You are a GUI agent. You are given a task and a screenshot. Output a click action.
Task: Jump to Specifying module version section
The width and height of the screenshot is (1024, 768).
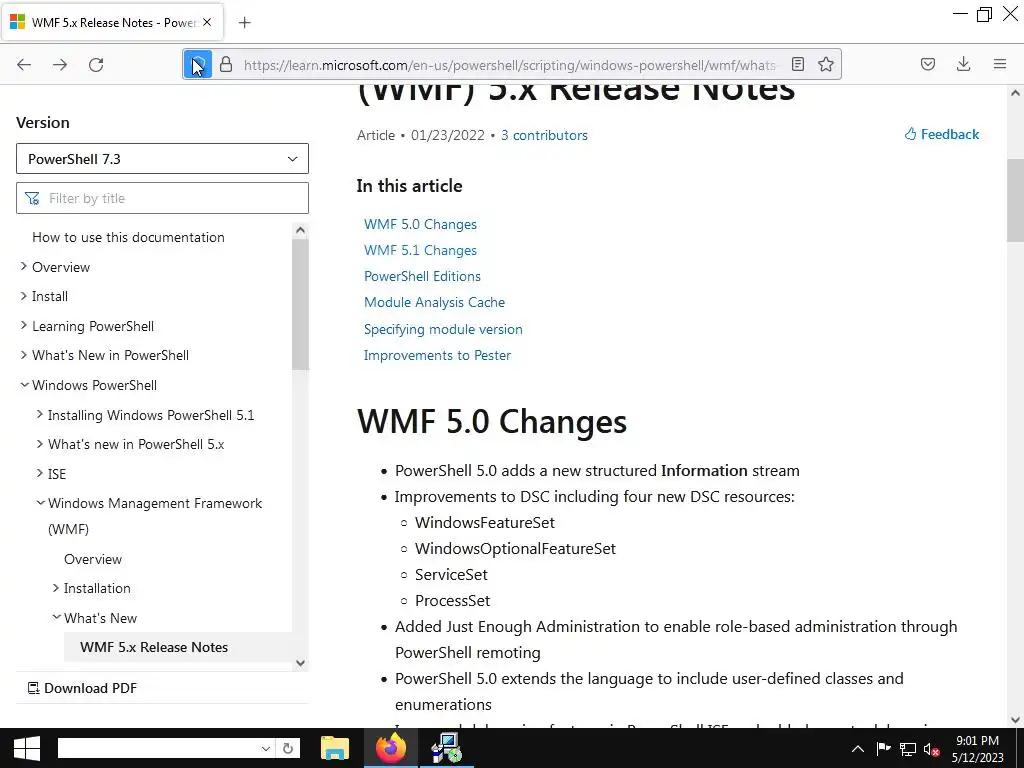443,329
